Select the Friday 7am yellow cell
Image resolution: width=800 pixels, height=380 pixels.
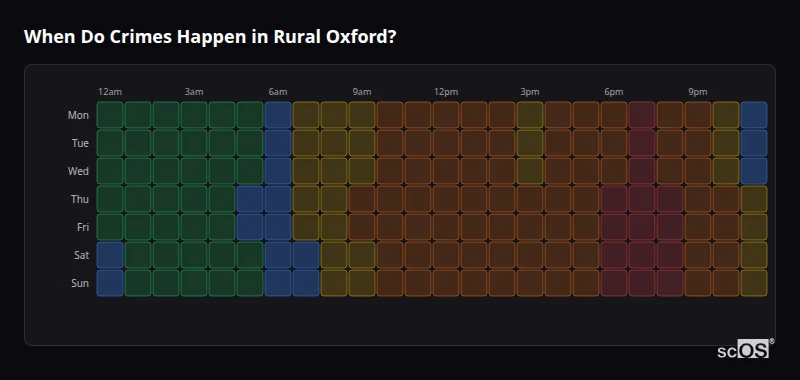coord(306,227)
